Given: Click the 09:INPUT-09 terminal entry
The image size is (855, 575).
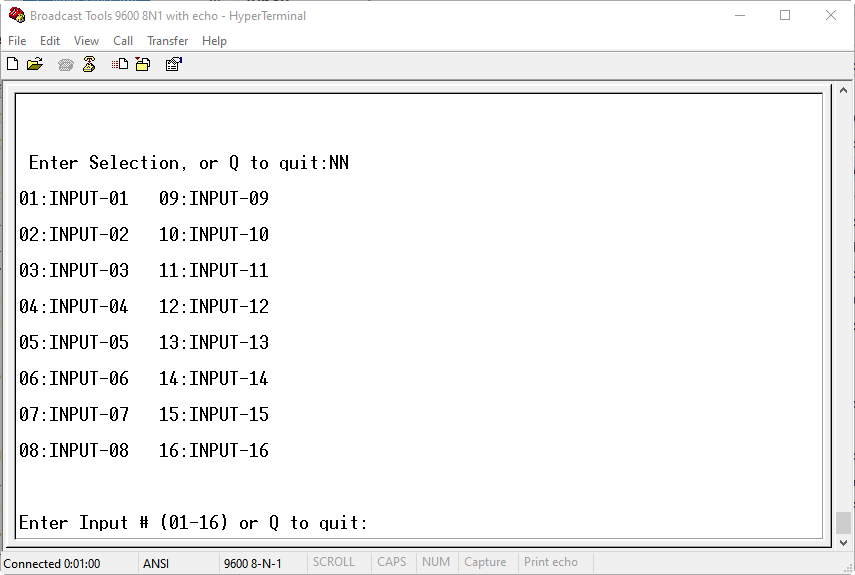Looking at the screenshot, I should (x=214, y=198).
